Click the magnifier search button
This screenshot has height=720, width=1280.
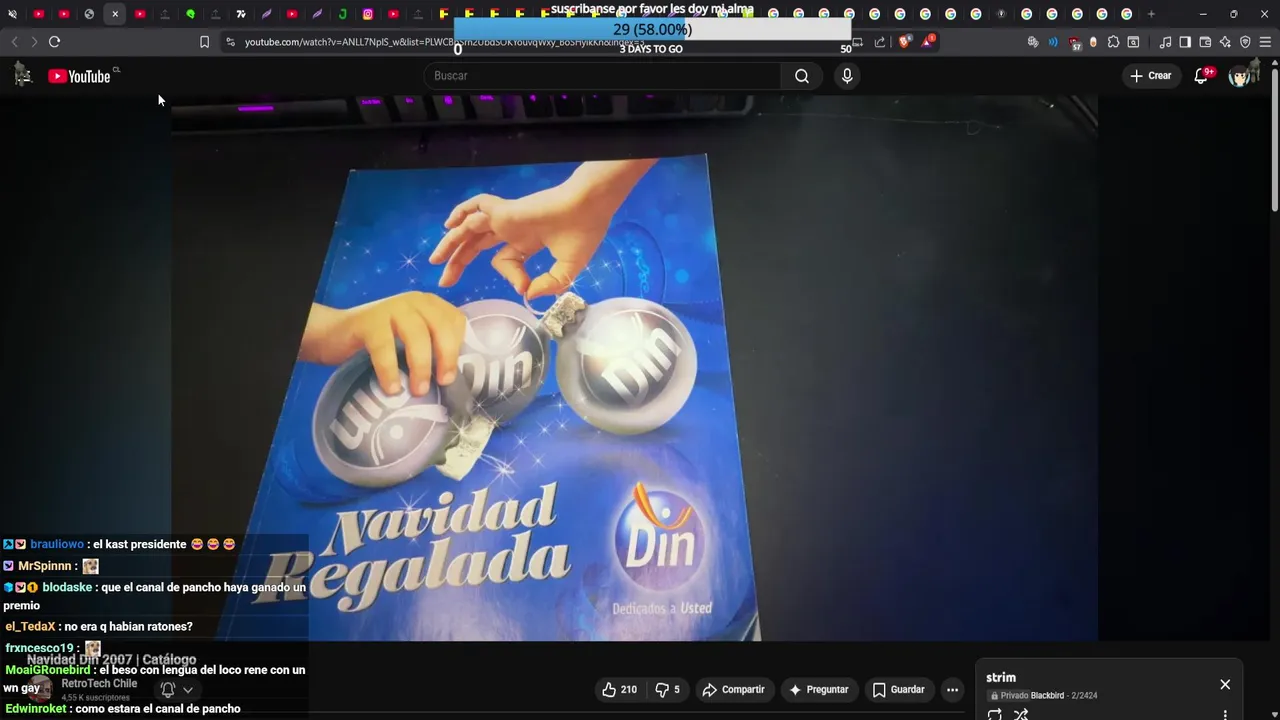point(802,76)
